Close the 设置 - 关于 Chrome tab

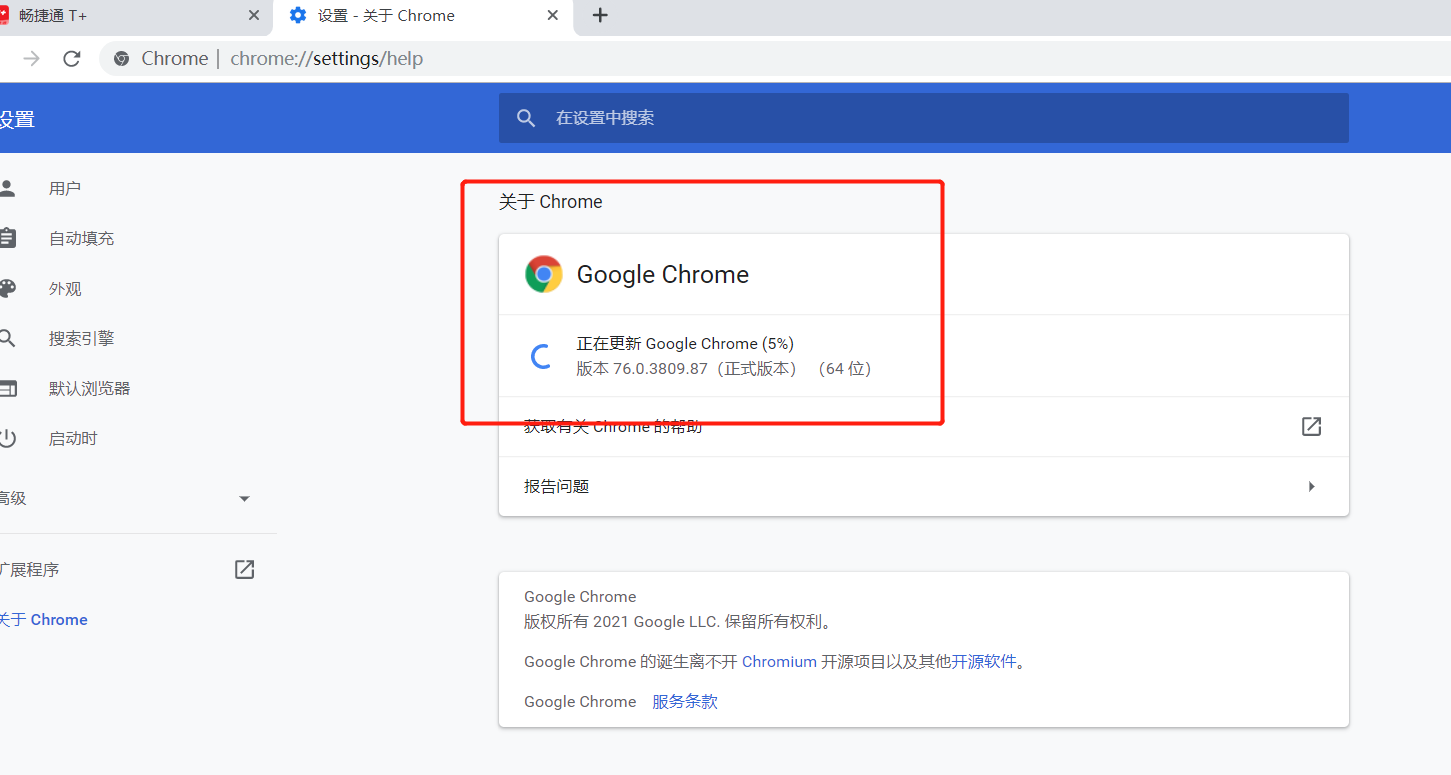(x=553, y=16)
